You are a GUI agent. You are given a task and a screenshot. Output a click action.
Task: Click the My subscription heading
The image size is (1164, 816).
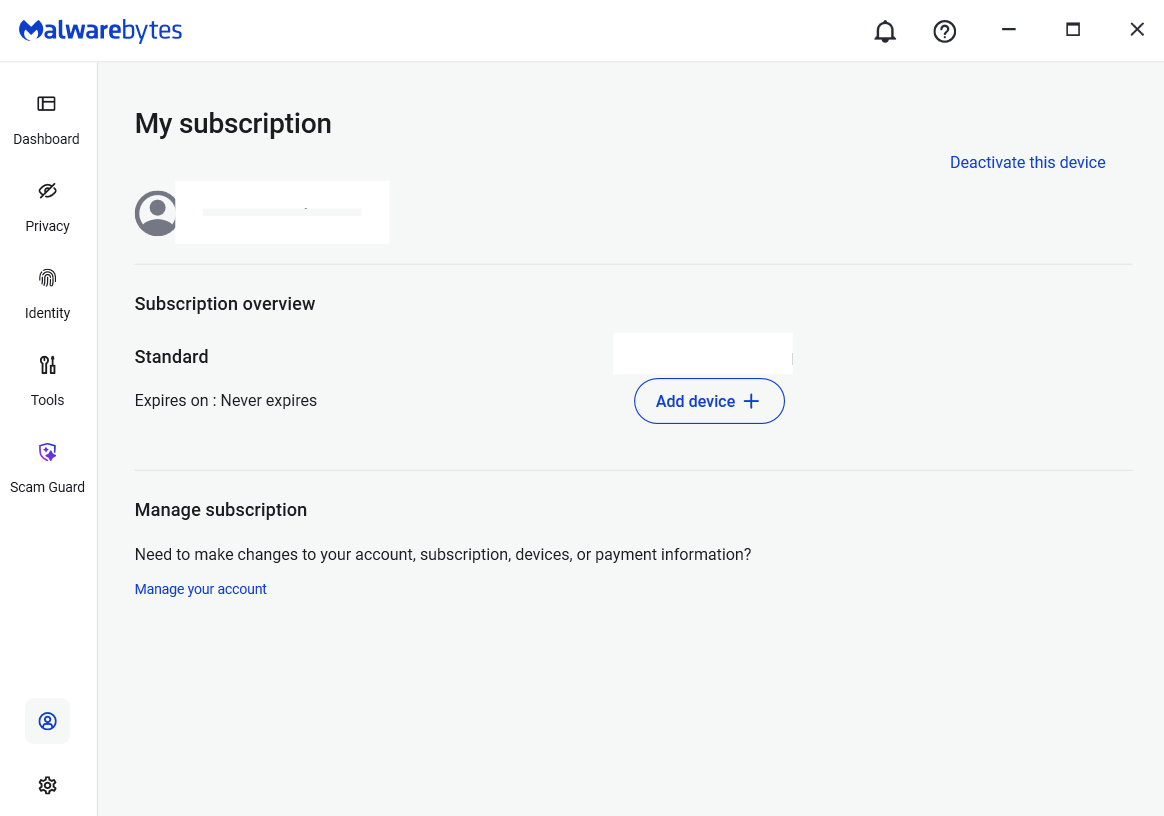pyautogui.click(x=233, y=123)
